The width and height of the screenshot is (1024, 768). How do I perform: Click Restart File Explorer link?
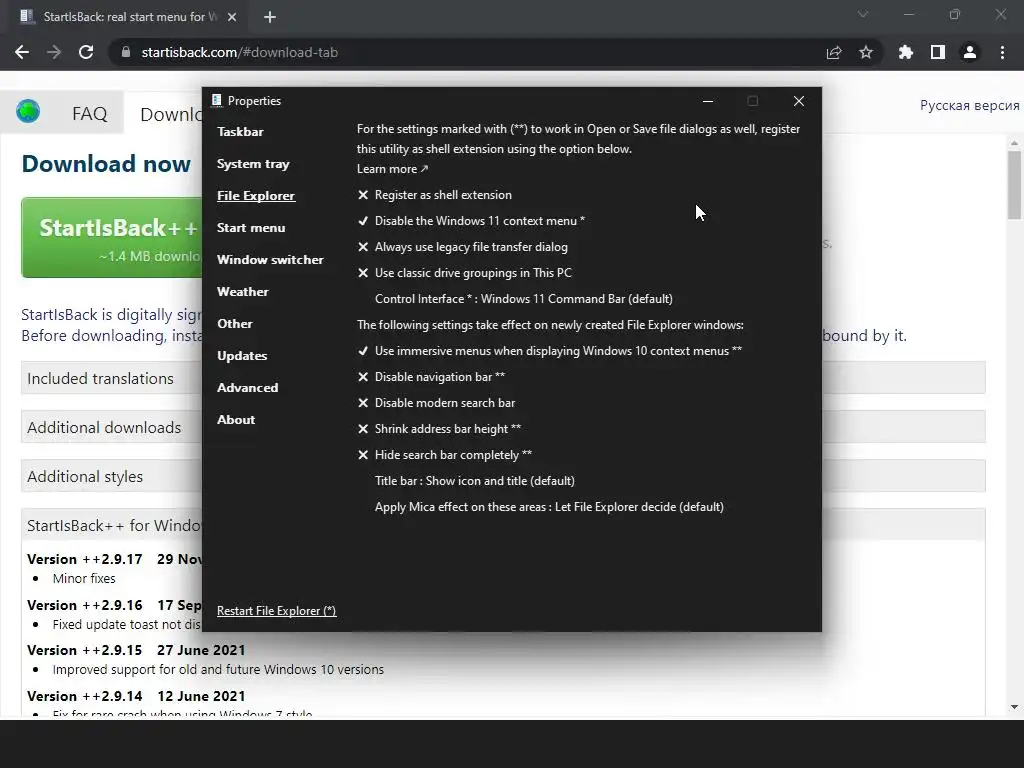pyautogui.click(x=276, y=611)
